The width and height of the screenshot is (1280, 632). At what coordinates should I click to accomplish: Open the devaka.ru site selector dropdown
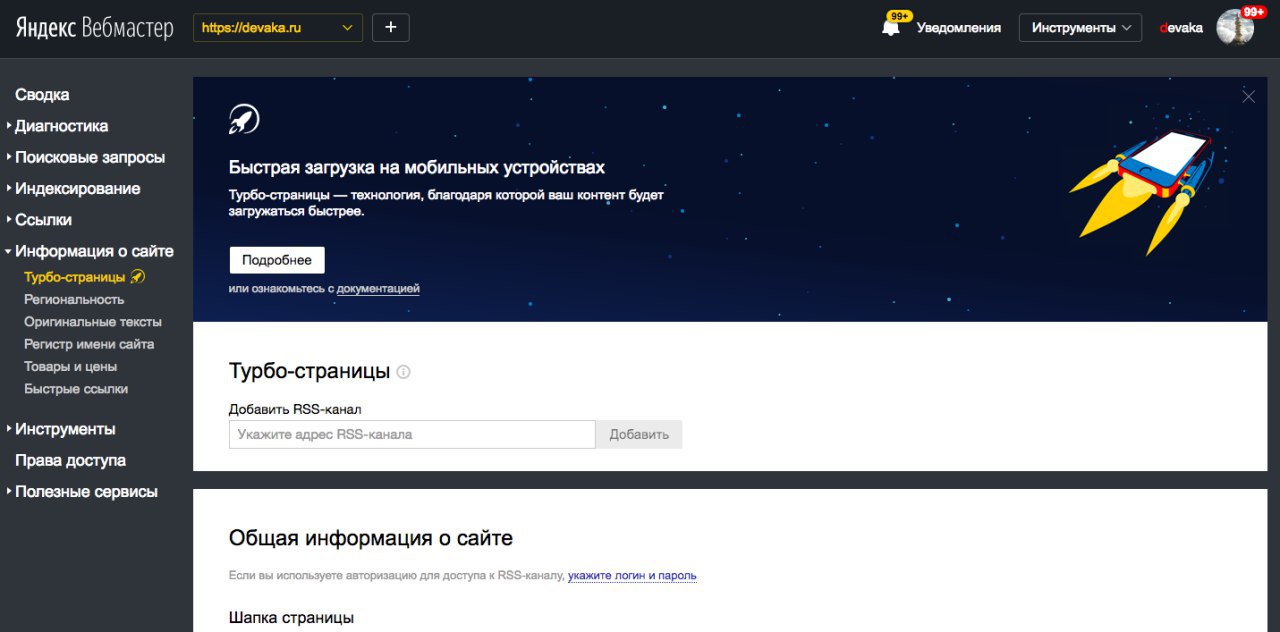point(278,28)
